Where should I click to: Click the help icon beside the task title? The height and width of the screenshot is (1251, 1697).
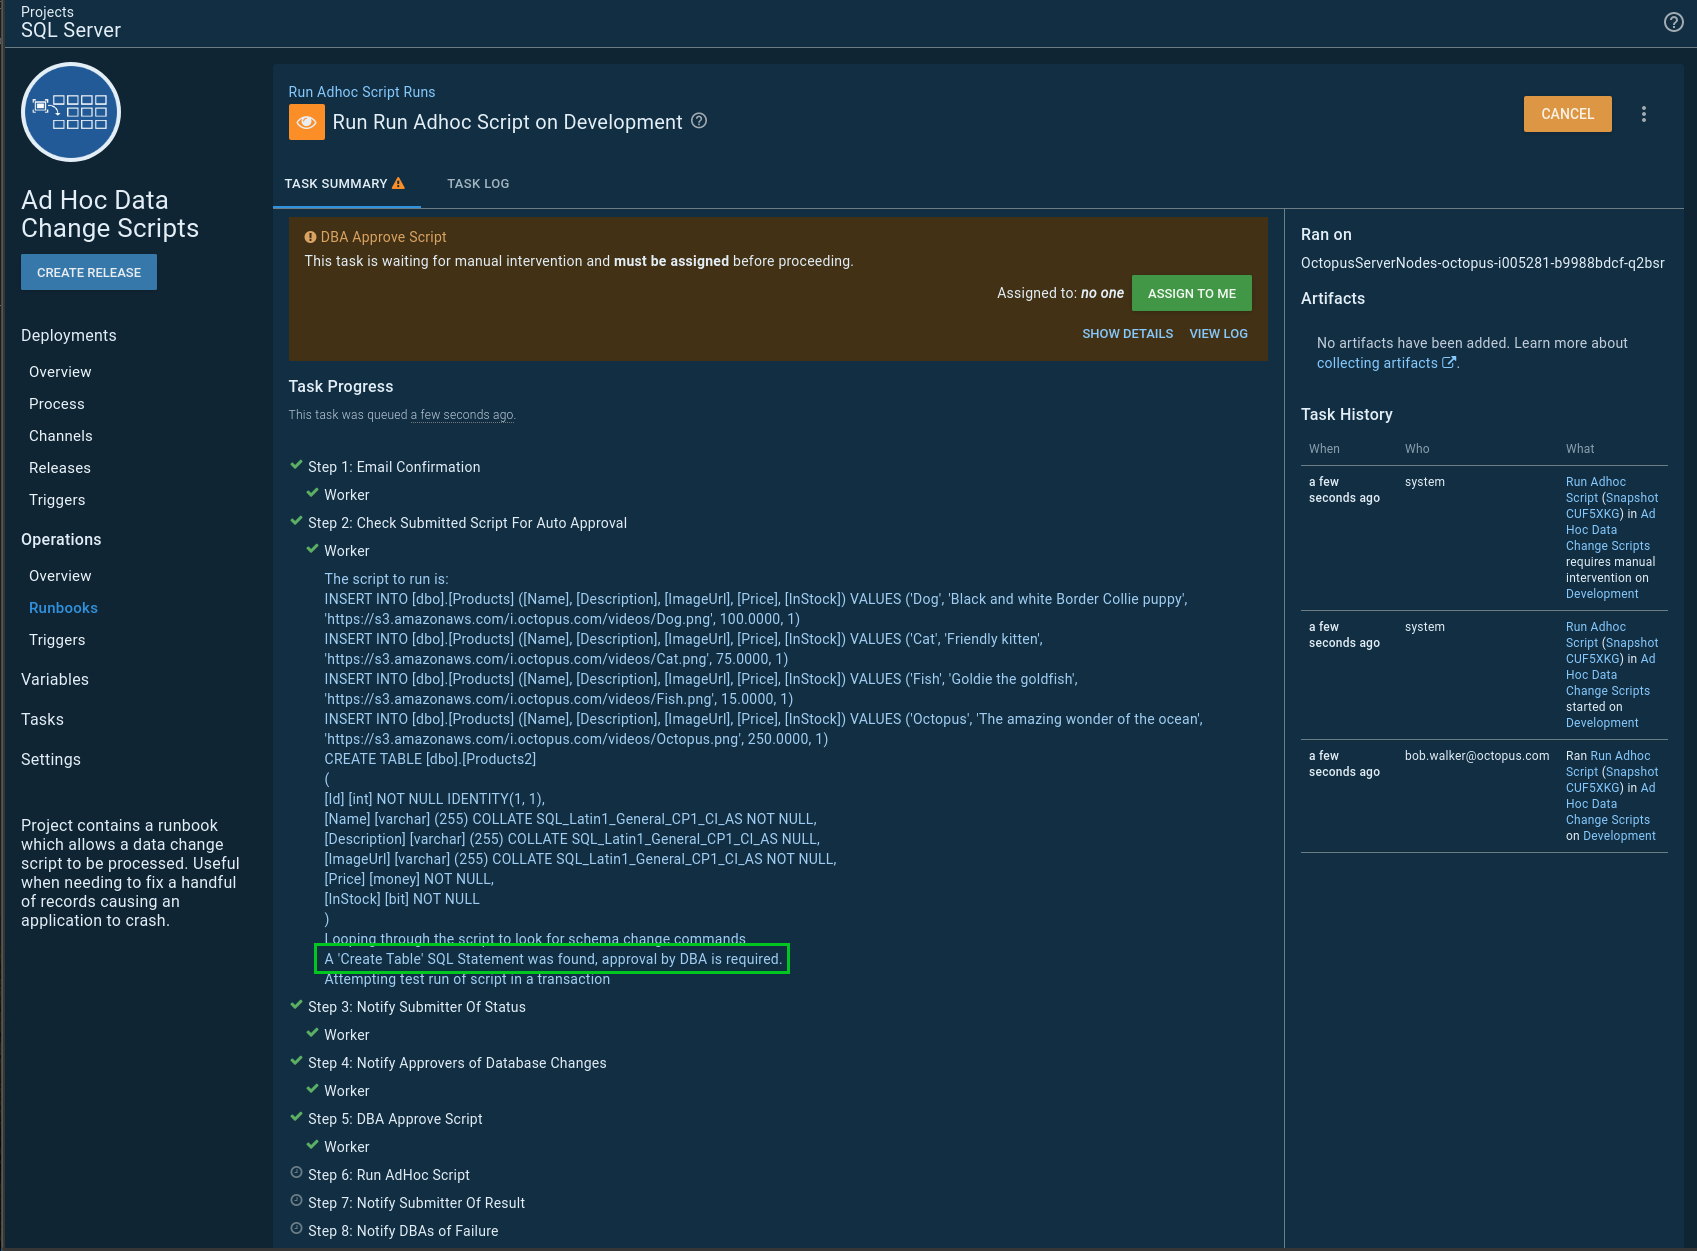(699, 121)
